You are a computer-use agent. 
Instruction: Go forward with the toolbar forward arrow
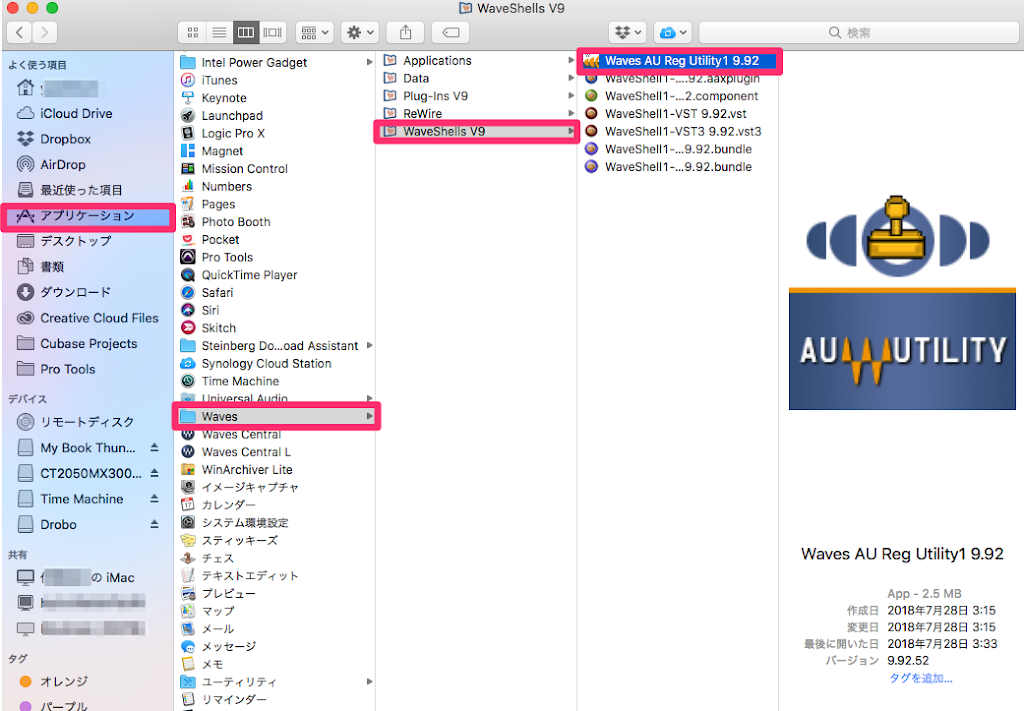(44, 32)
